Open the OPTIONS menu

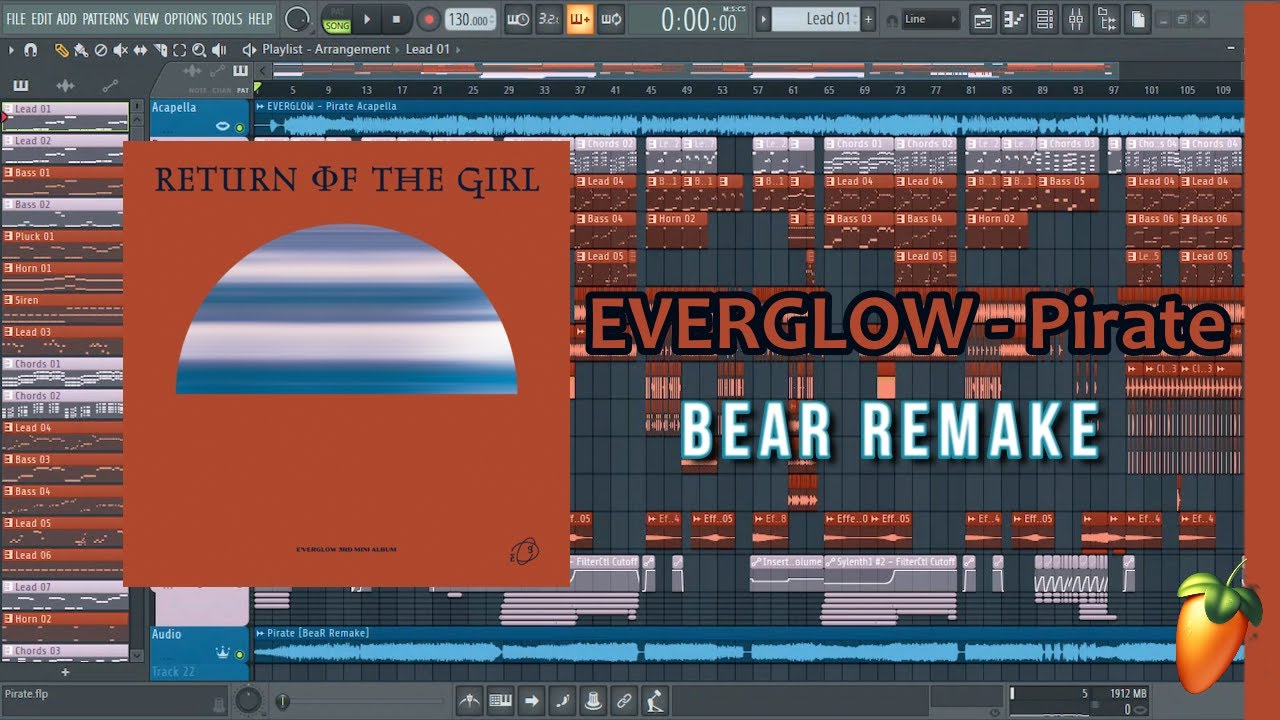tap(185, 19)
